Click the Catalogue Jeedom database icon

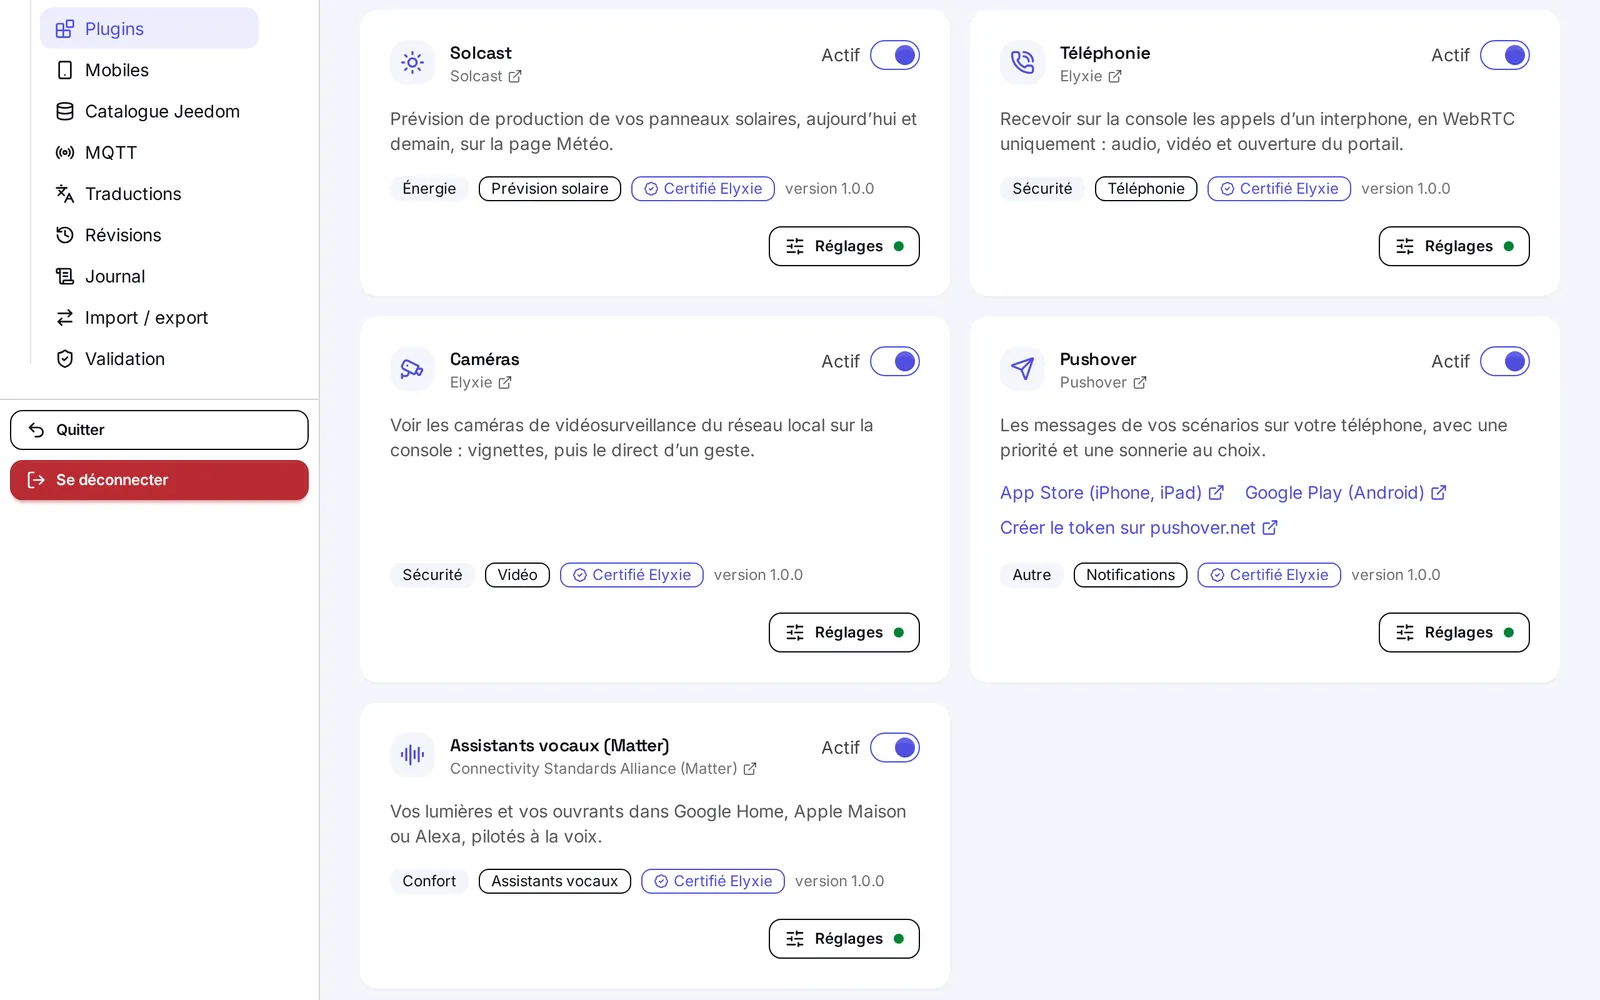click(65, 111)
